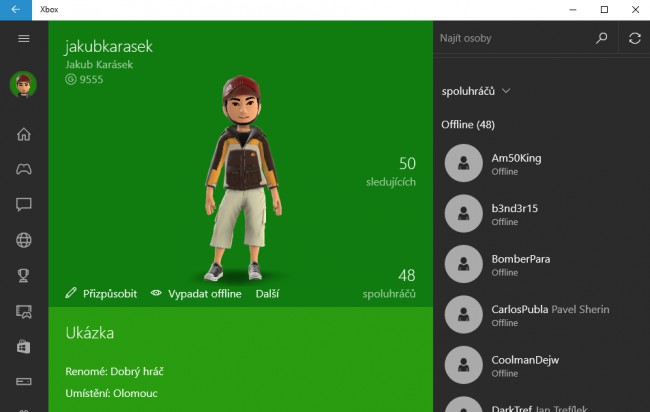Viewport: 650px width, 412px height.
Task: Open the Messages chat icon
Action: (24, 204)
